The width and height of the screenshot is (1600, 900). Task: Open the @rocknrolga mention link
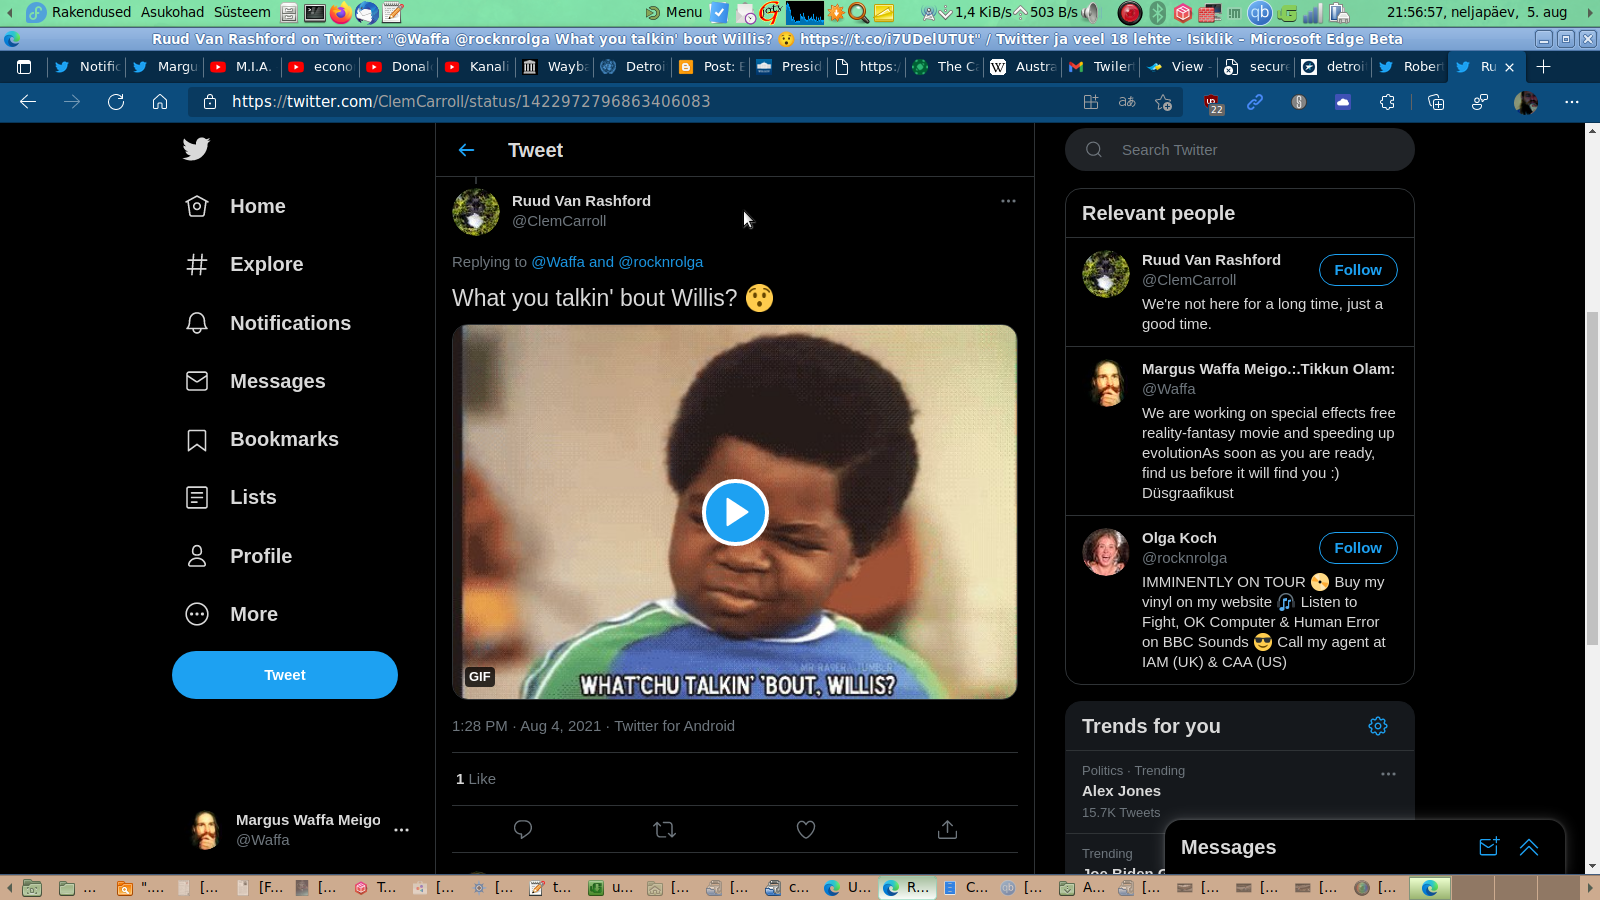(661, 262)
